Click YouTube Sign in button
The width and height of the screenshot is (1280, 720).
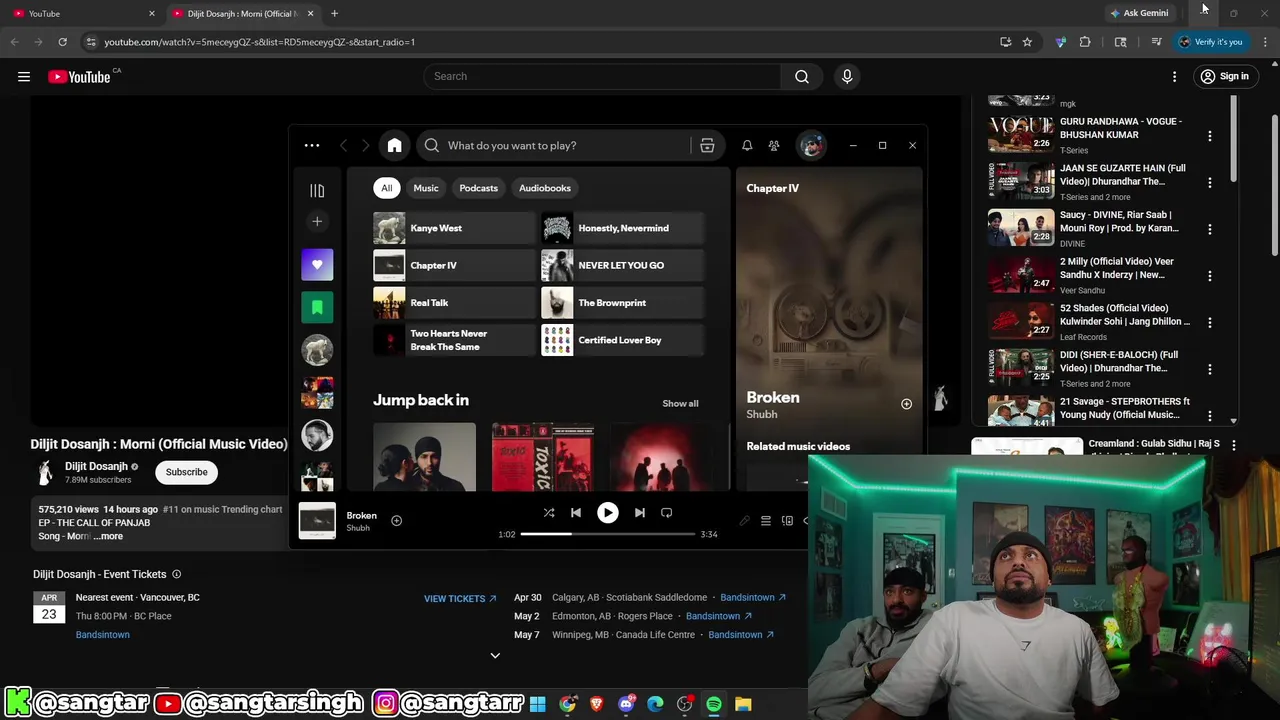(1224, 77)
